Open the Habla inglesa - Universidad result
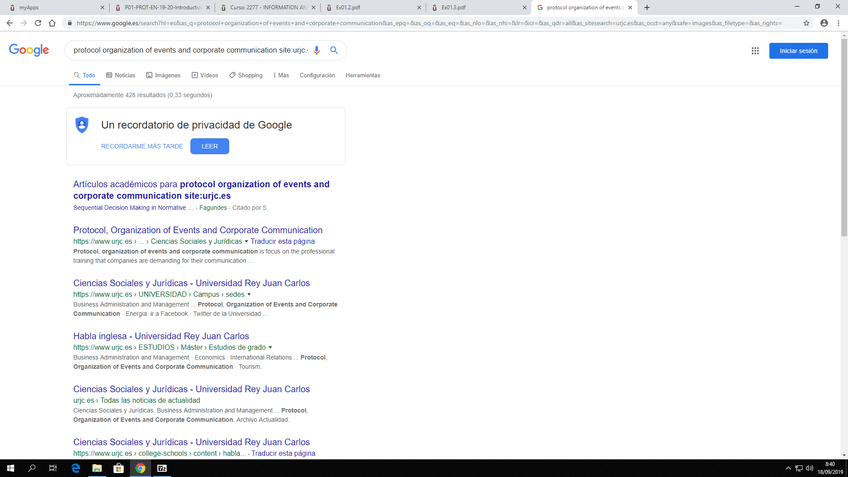 [x=161, y=336]
